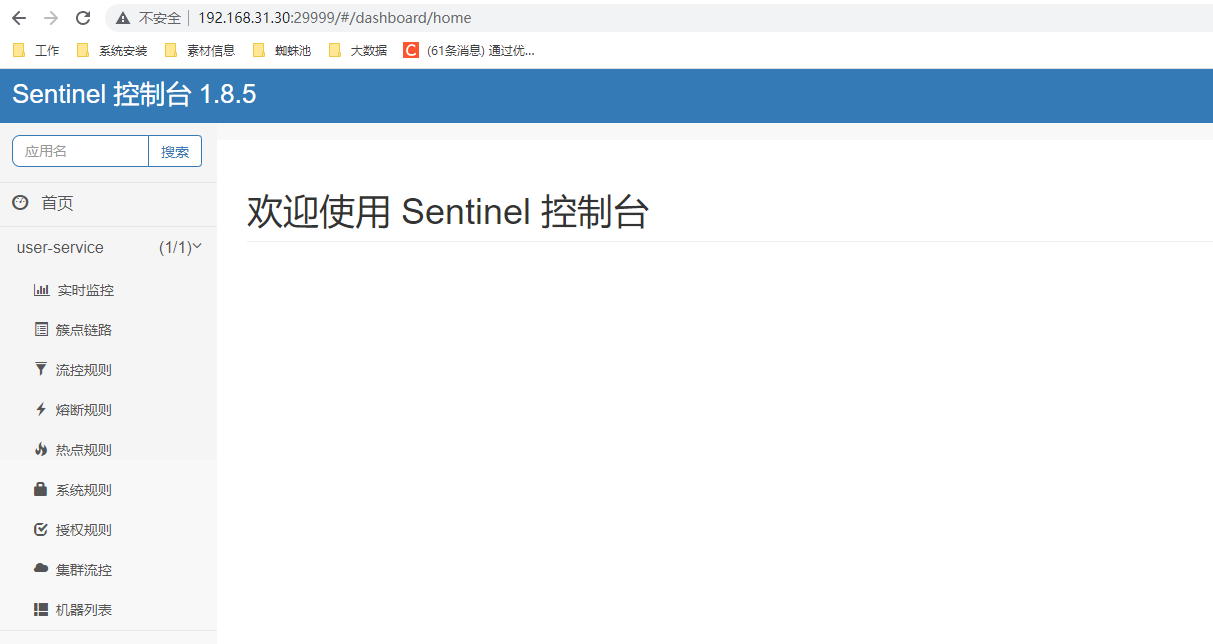The image size is (1213, 644).
Task: Click the 应用名 search input field
Action: (x=80, y=151)
